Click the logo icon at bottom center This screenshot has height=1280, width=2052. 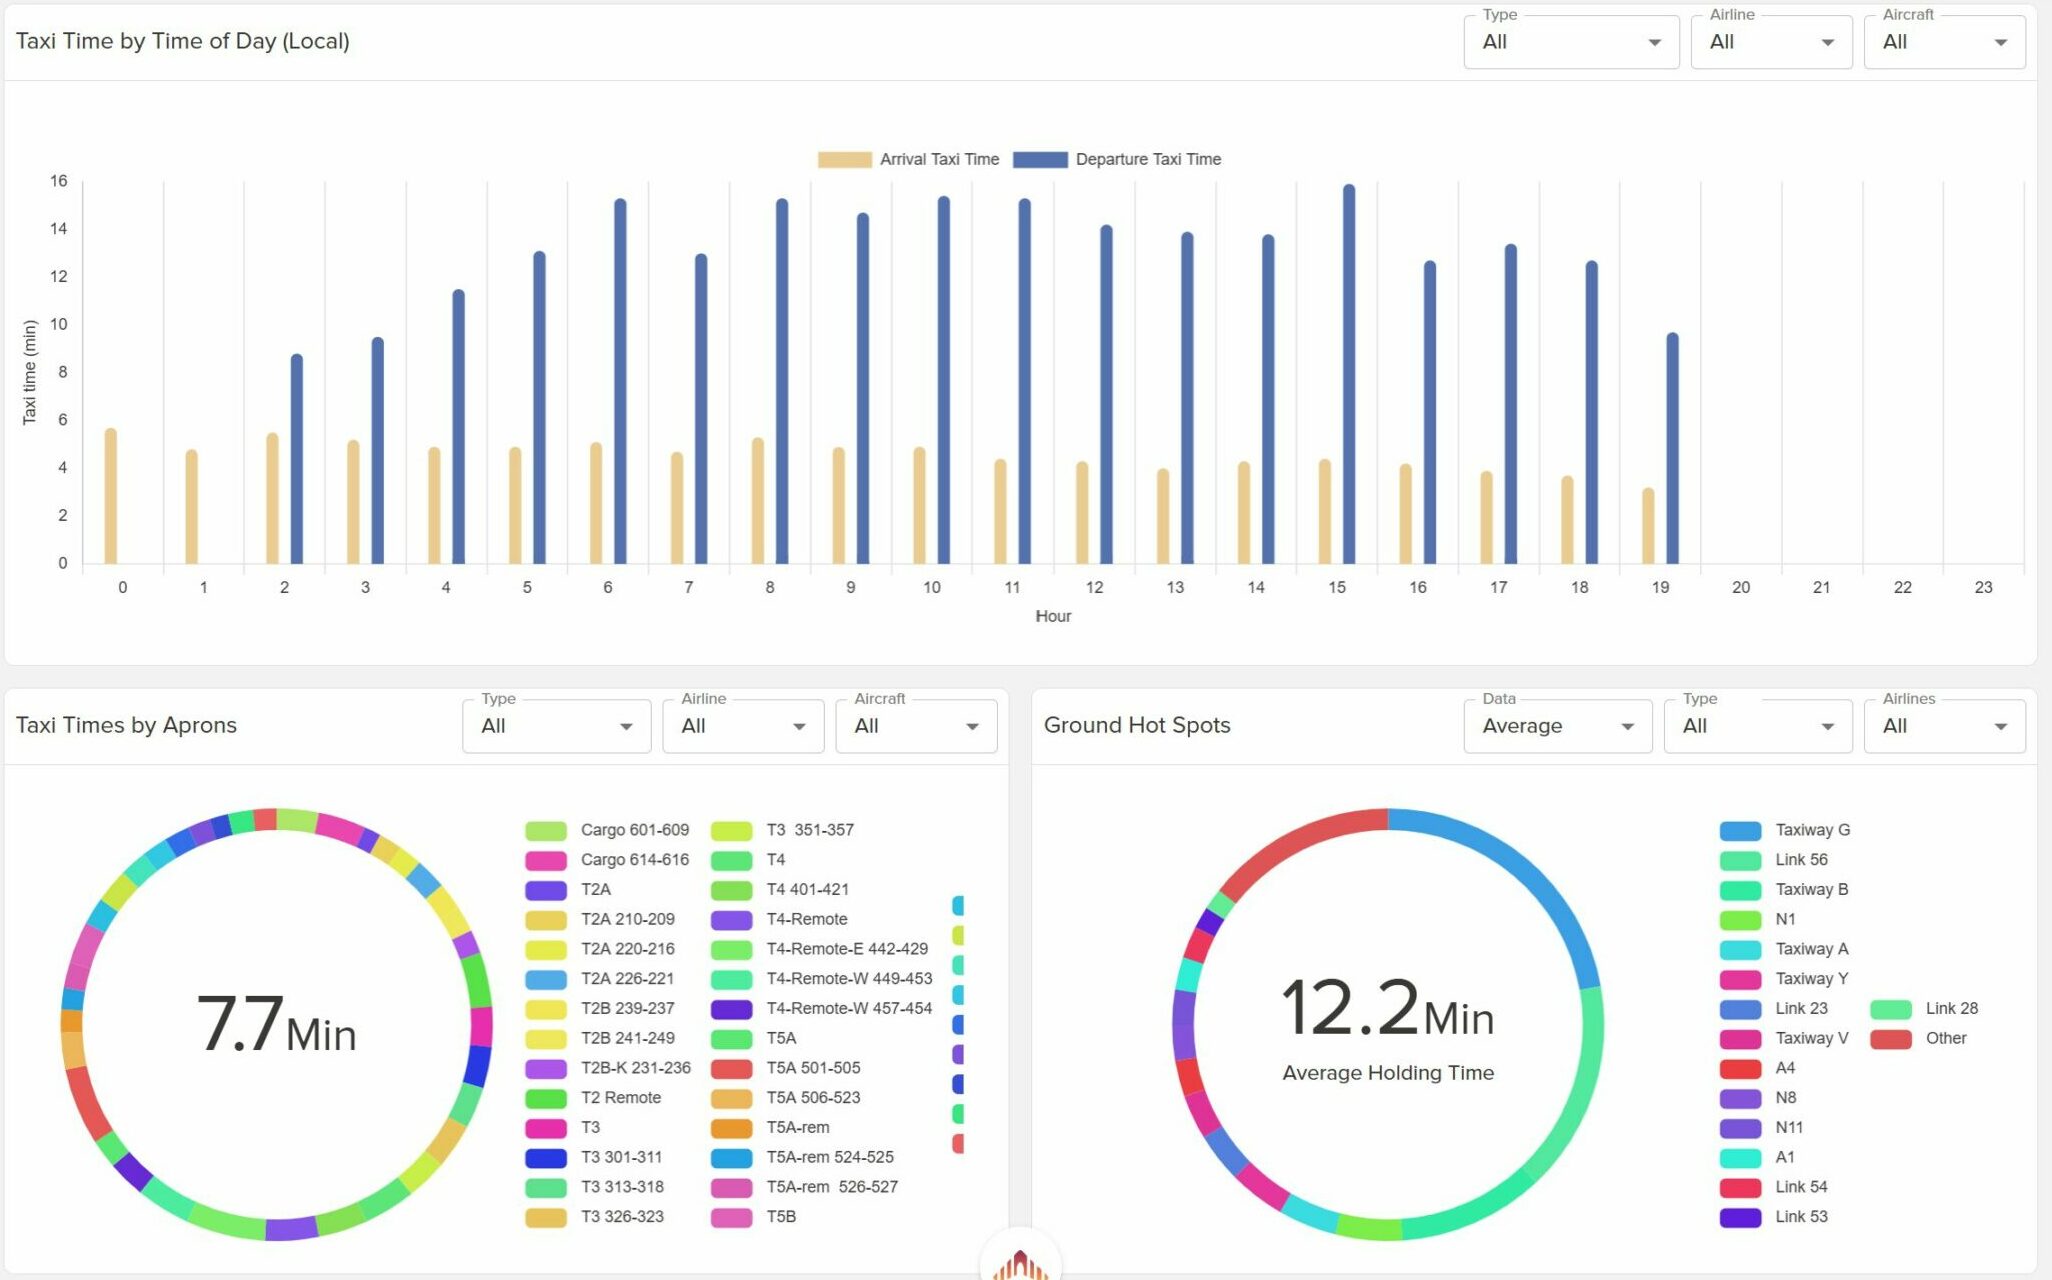click(1020, 1262)
